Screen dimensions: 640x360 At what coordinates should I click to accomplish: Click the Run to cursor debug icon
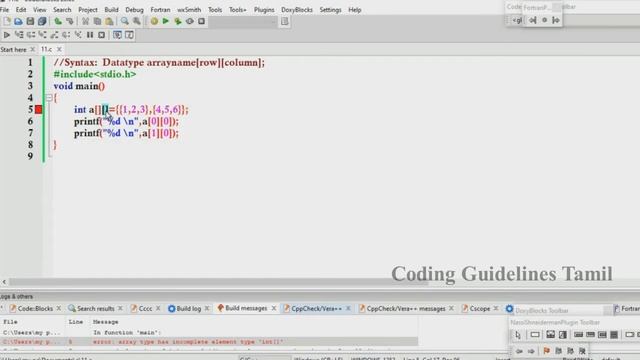click(x=19, y=35)
